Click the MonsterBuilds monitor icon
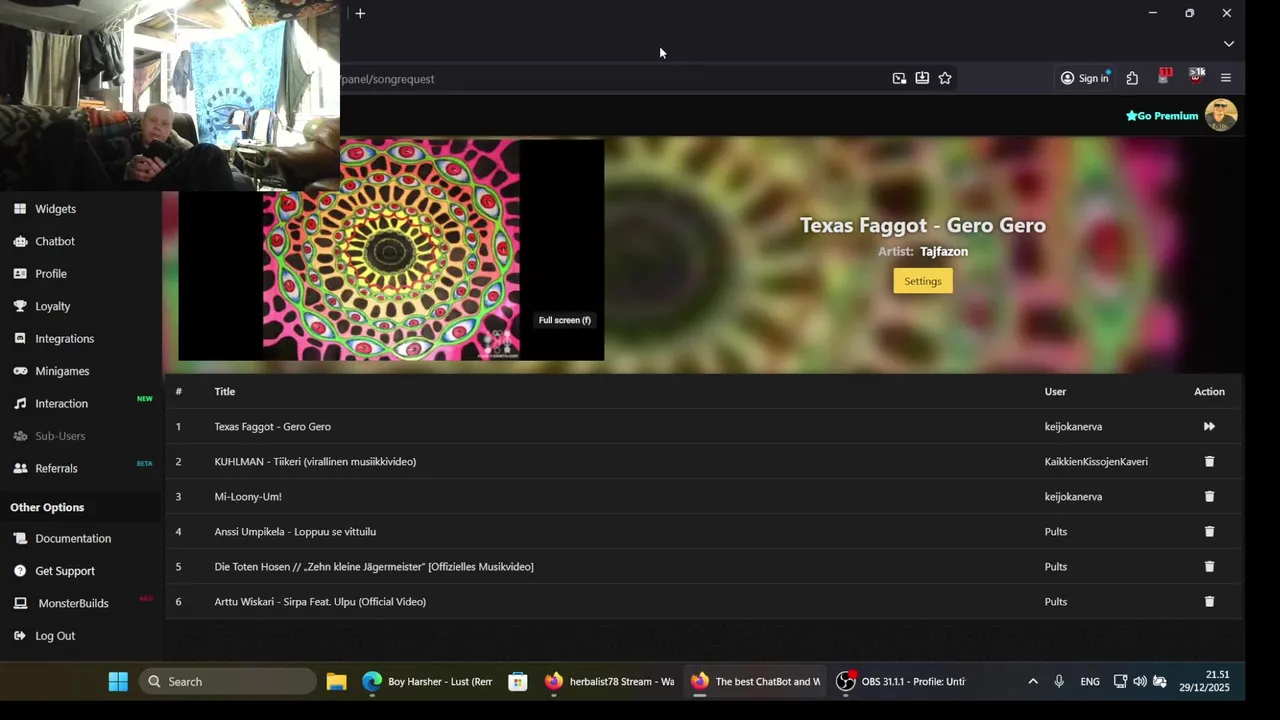This screenshot has height=720, width=1280. pos(20,603)
